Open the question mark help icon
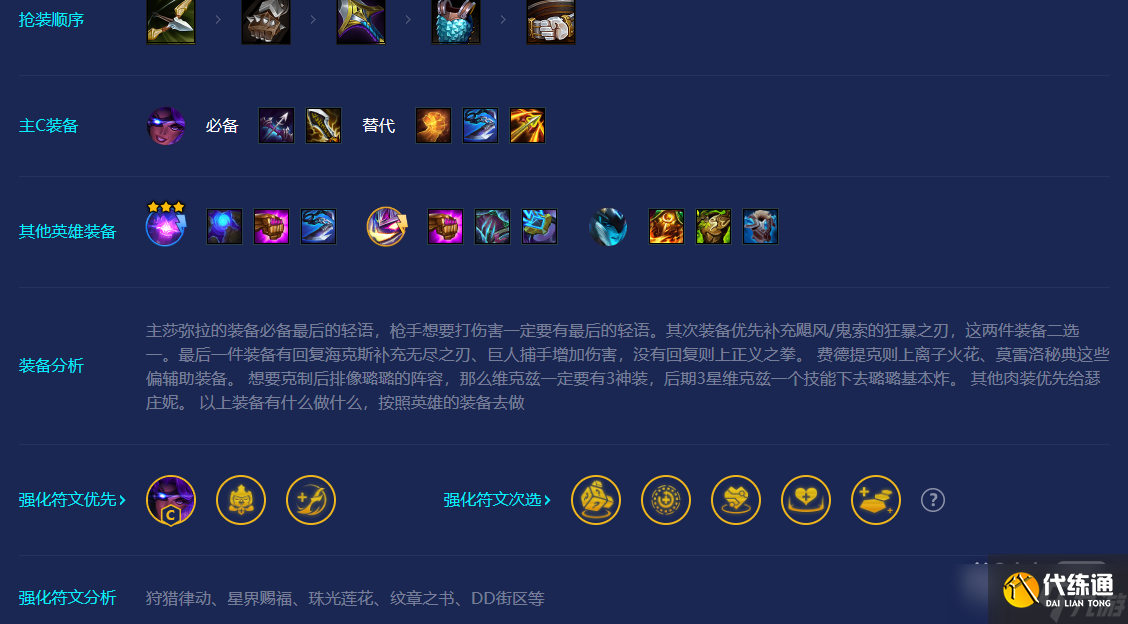 point(932,500)
